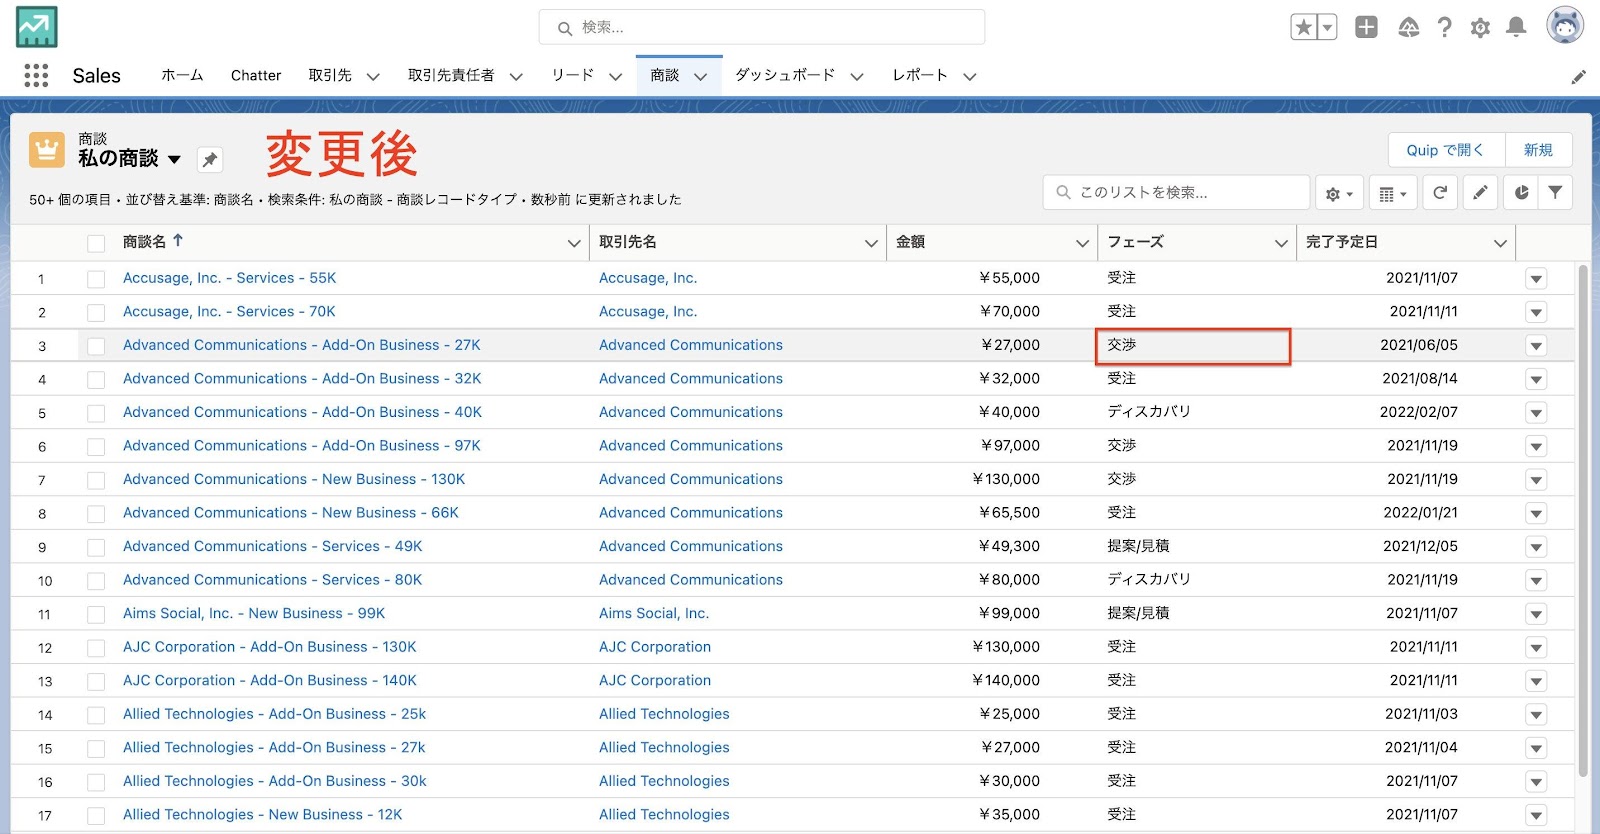Viewport: 1600px width, 834px height.
Task: Open Advanced Communications - Services - 49K link
Action: point(272,546)
